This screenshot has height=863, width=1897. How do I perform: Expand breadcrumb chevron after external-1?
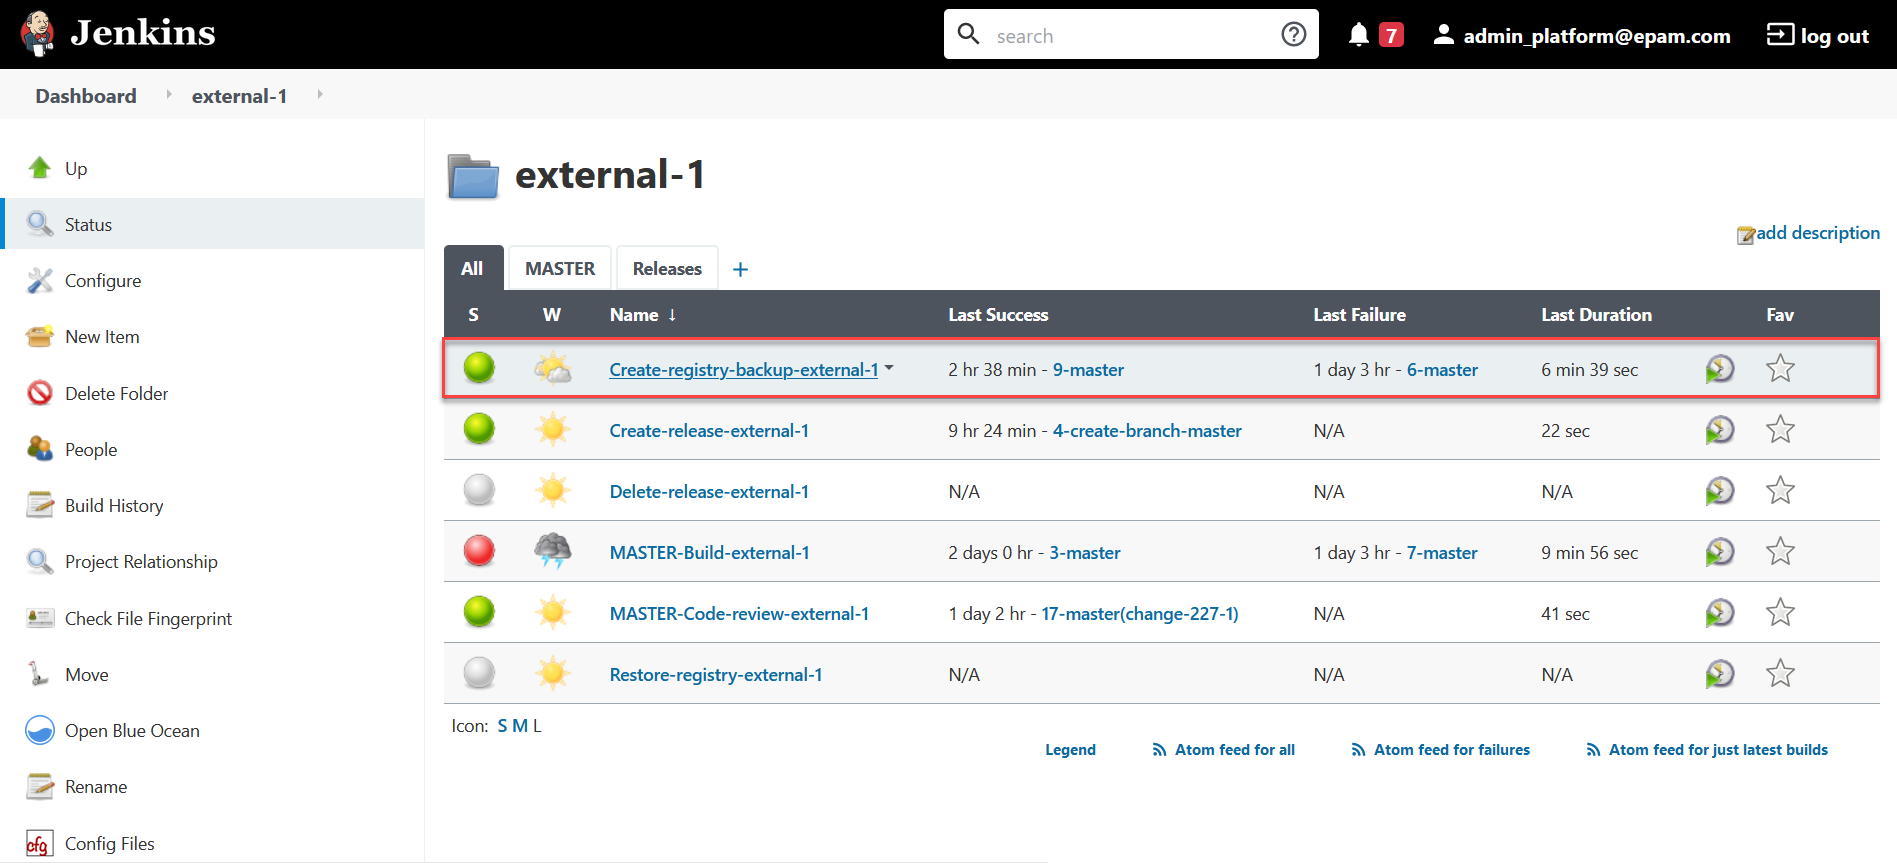[320, 94]
